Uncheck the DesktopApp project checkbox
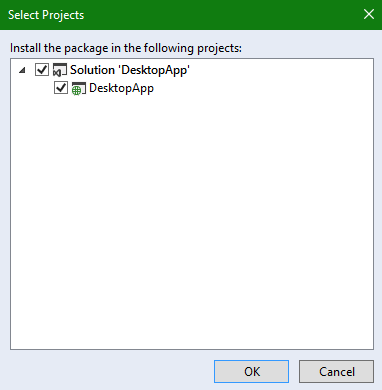 61,88
